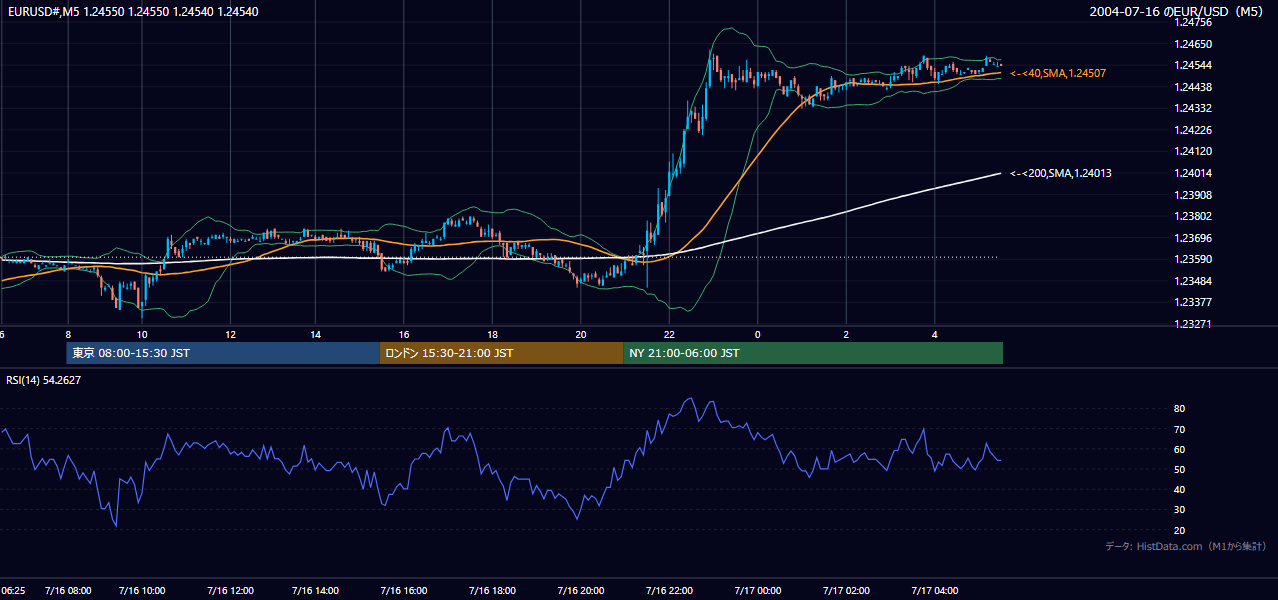
Task: Click the time label 7/16 14:00
Action: [316, 591]
